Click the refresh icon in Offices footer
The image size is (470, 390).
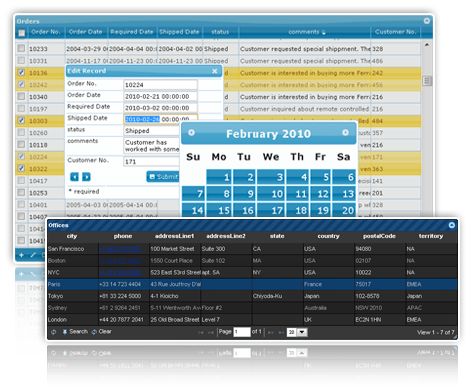click(x=54, y=332)
